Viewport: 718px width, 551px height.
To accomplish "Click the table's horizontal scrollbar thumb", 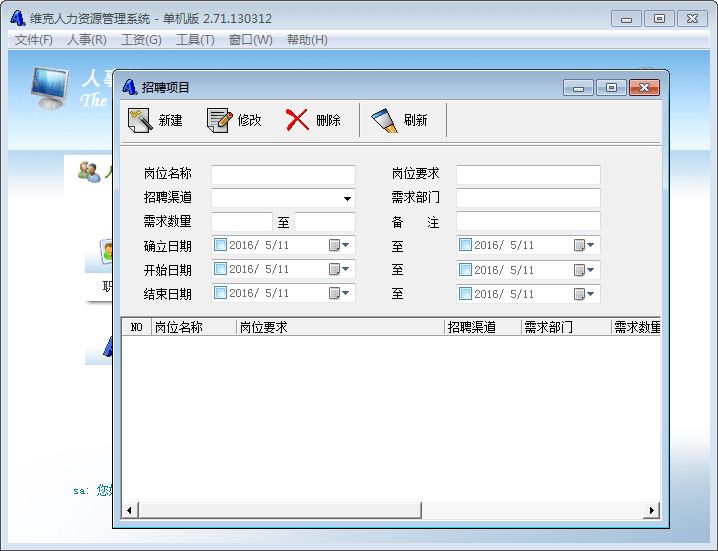I will point(280,510).
